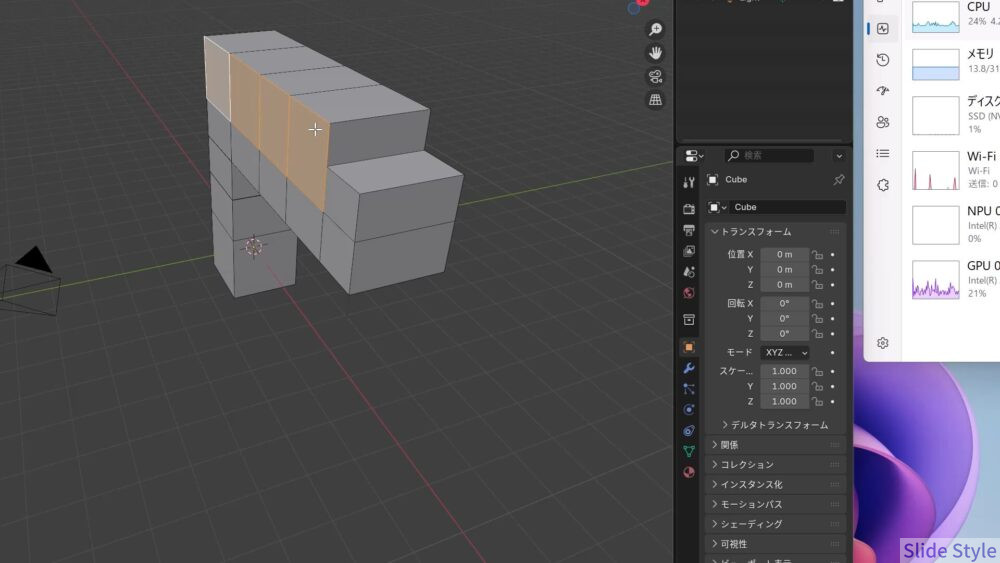1000x563 pixels.
Task: Animate 位置 X with its keyframe dot
Action: coord(833,254)
